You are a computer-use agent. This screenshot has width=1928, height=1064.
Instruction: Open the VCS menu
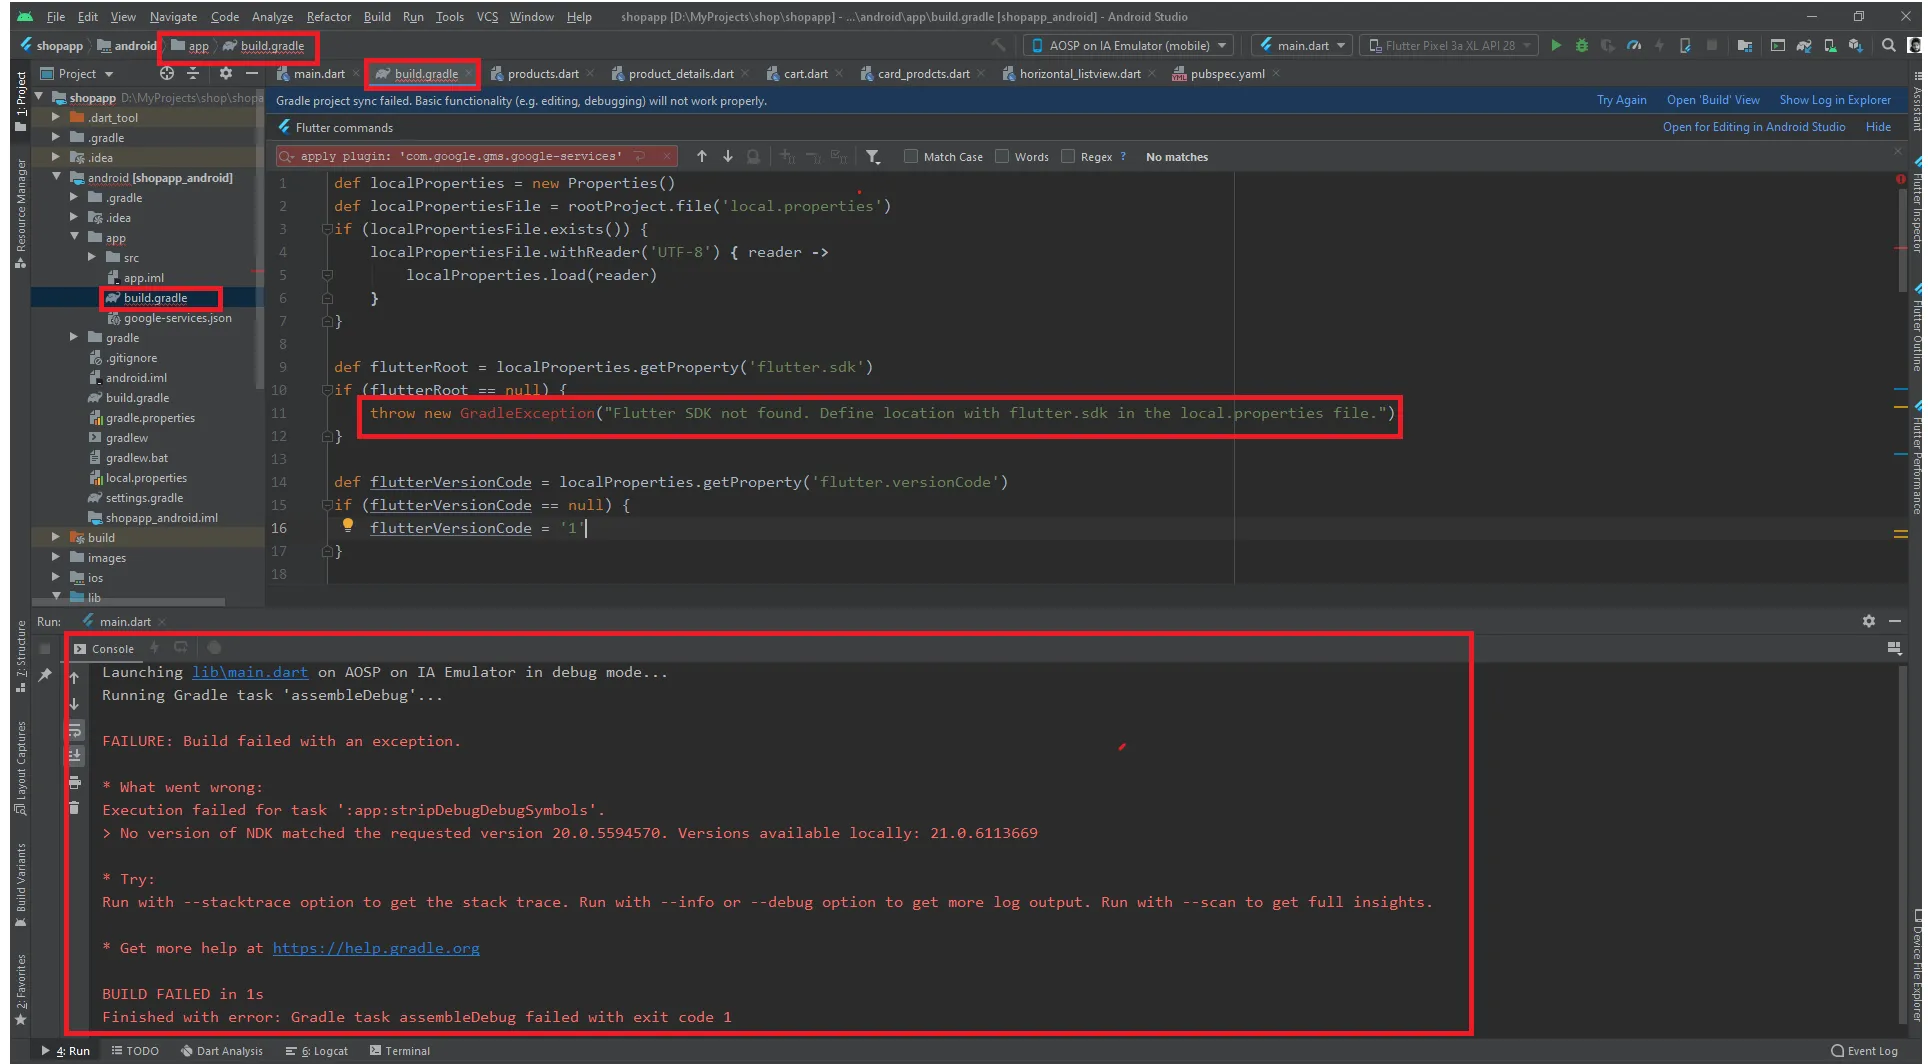pos(487,16)
